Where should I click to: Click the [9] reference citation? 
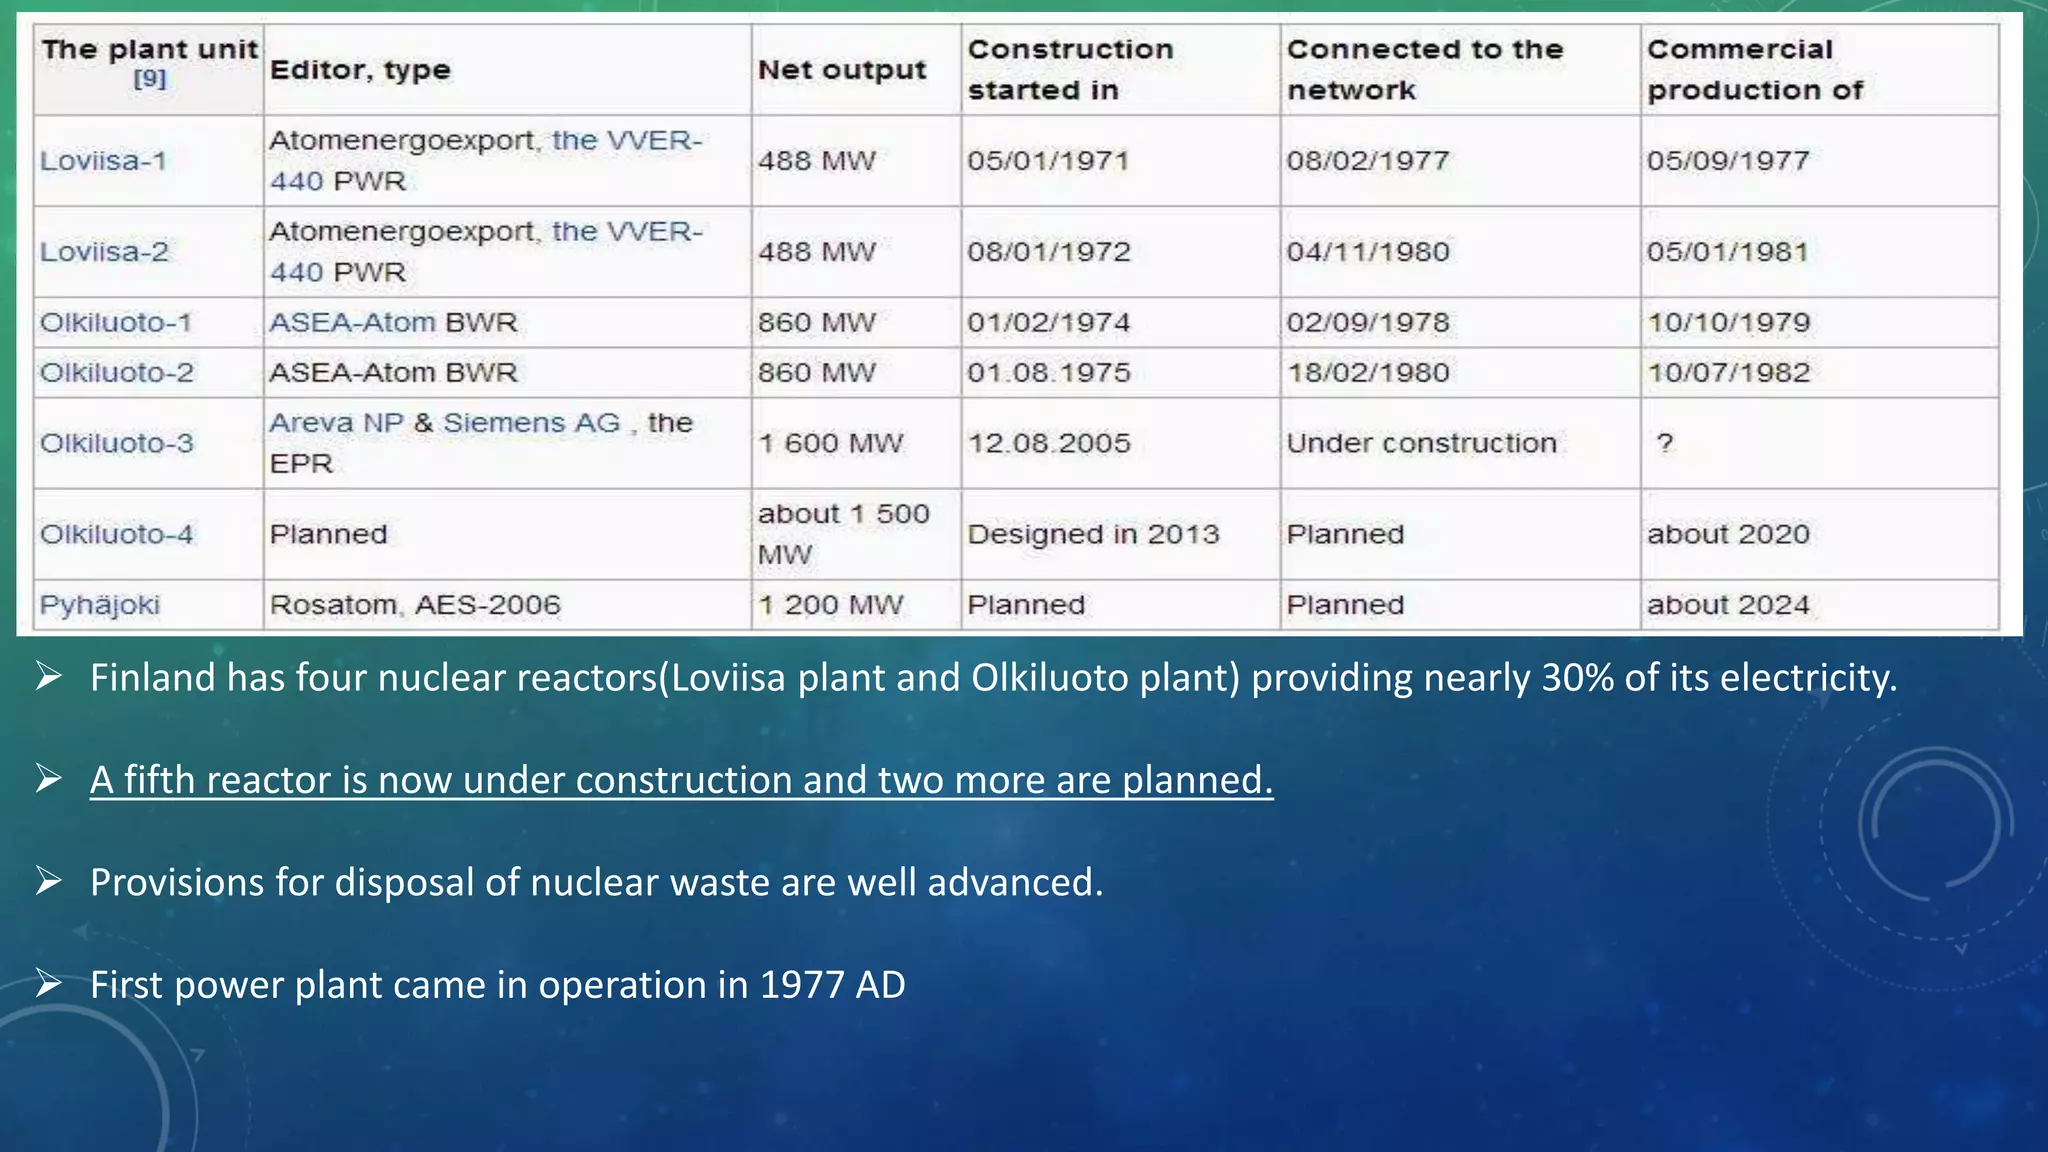pyautogui.click(x=150, y=78)
